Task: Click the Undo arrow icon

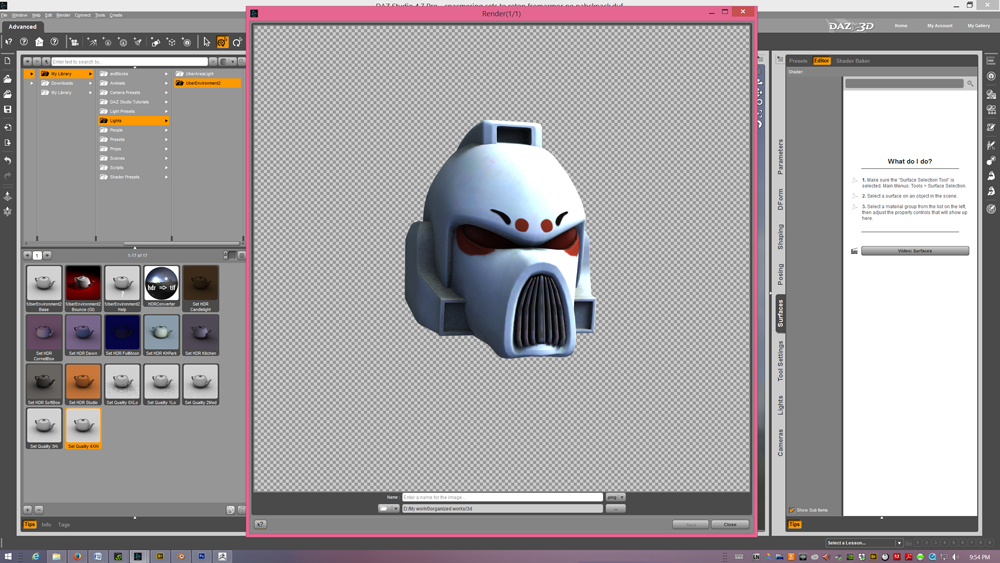Action: coord(8,160)
